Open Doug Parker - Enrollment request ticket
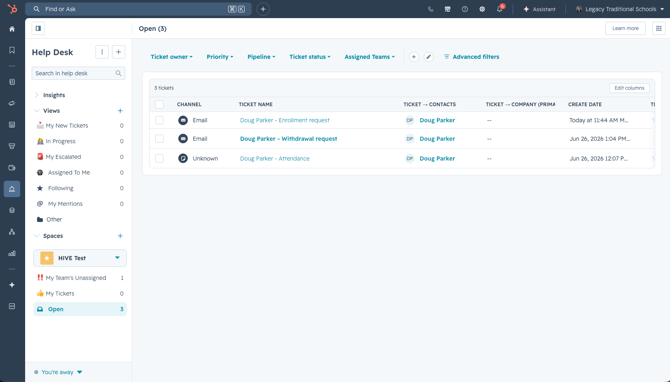Image resolution: width=670 pixels, height=382 pixels. (285, 120)
